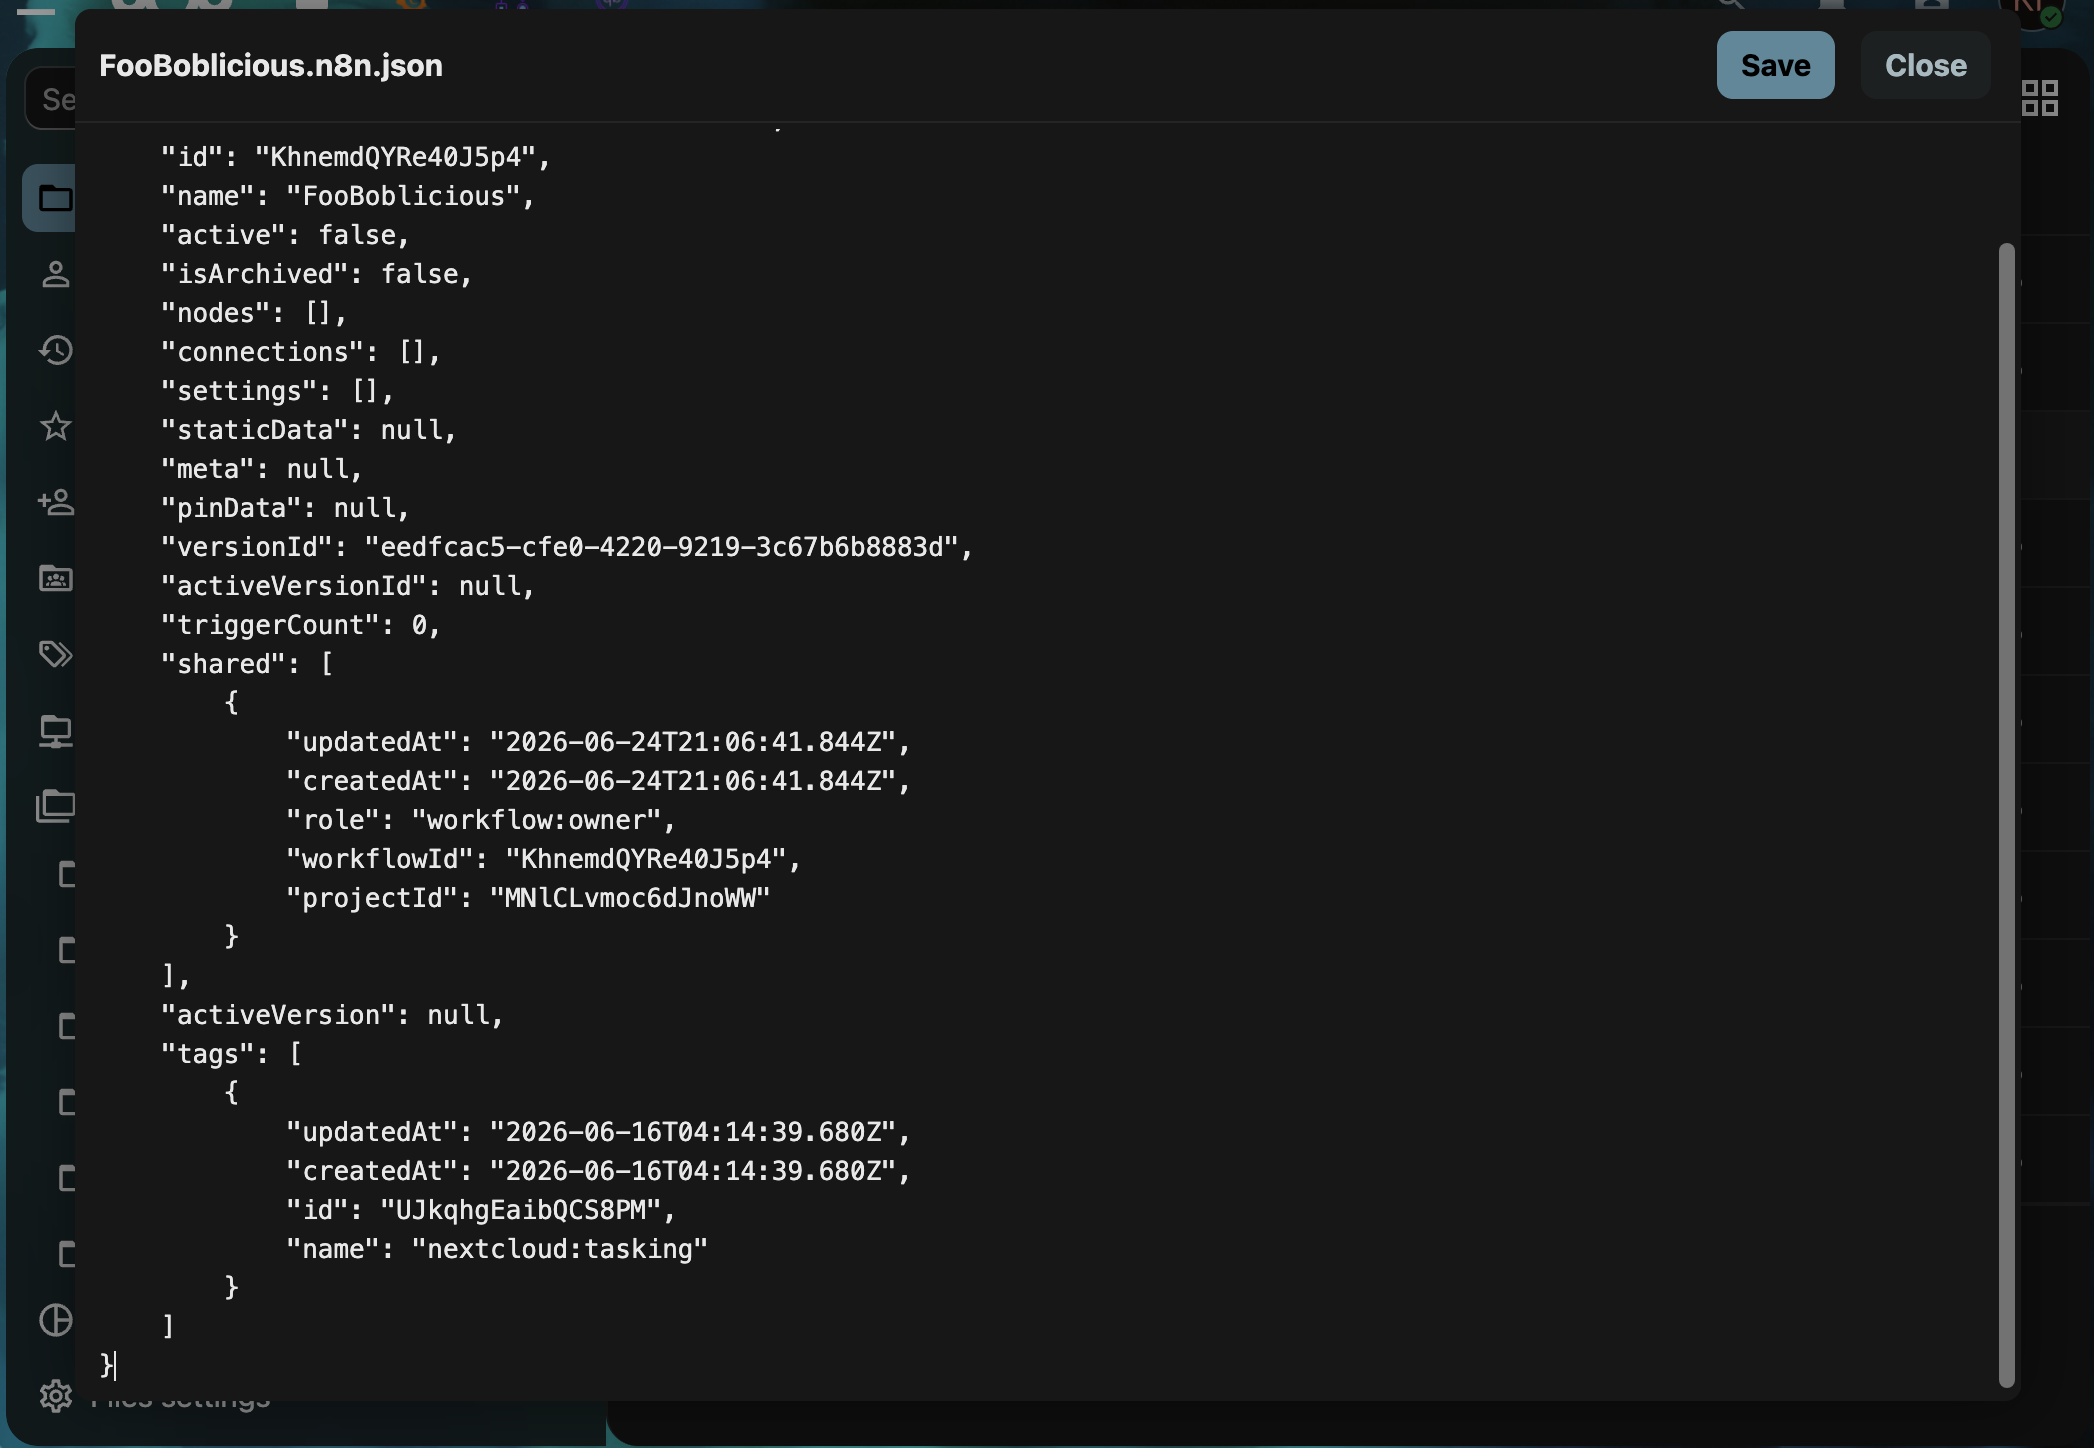Image resolution: width=2094 pixels, height=1448 pixels.
Task: Open Files settings gear icon
Action: click(x=55, y=1396)
